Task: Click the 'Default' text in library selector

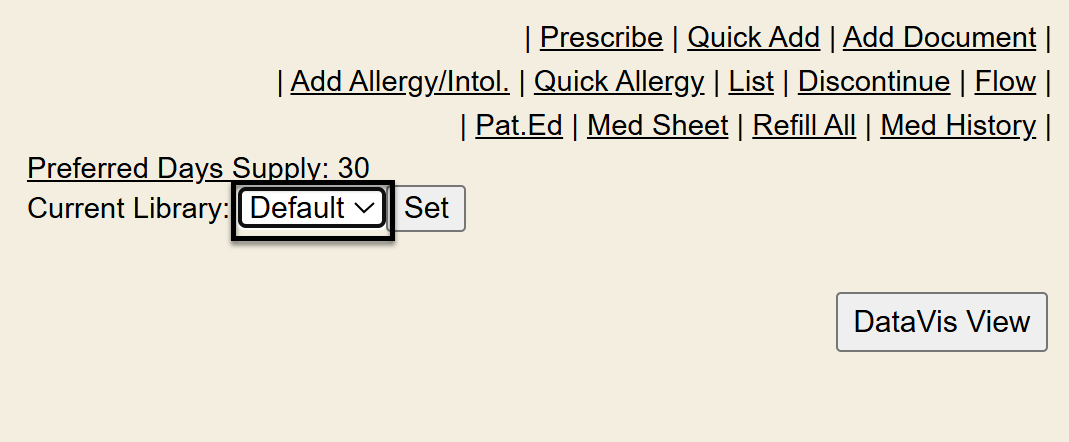Action: (296, 209)
